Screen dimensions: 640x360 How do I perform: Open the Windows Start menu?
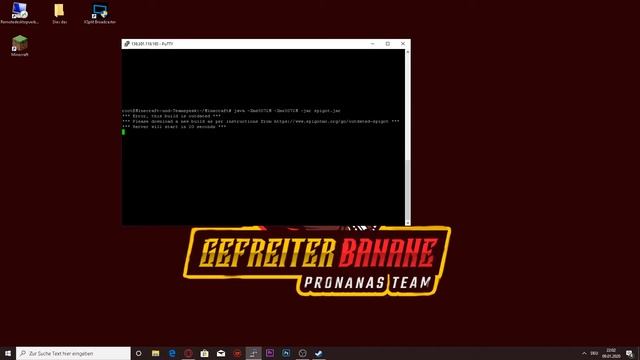click(8, 353)
